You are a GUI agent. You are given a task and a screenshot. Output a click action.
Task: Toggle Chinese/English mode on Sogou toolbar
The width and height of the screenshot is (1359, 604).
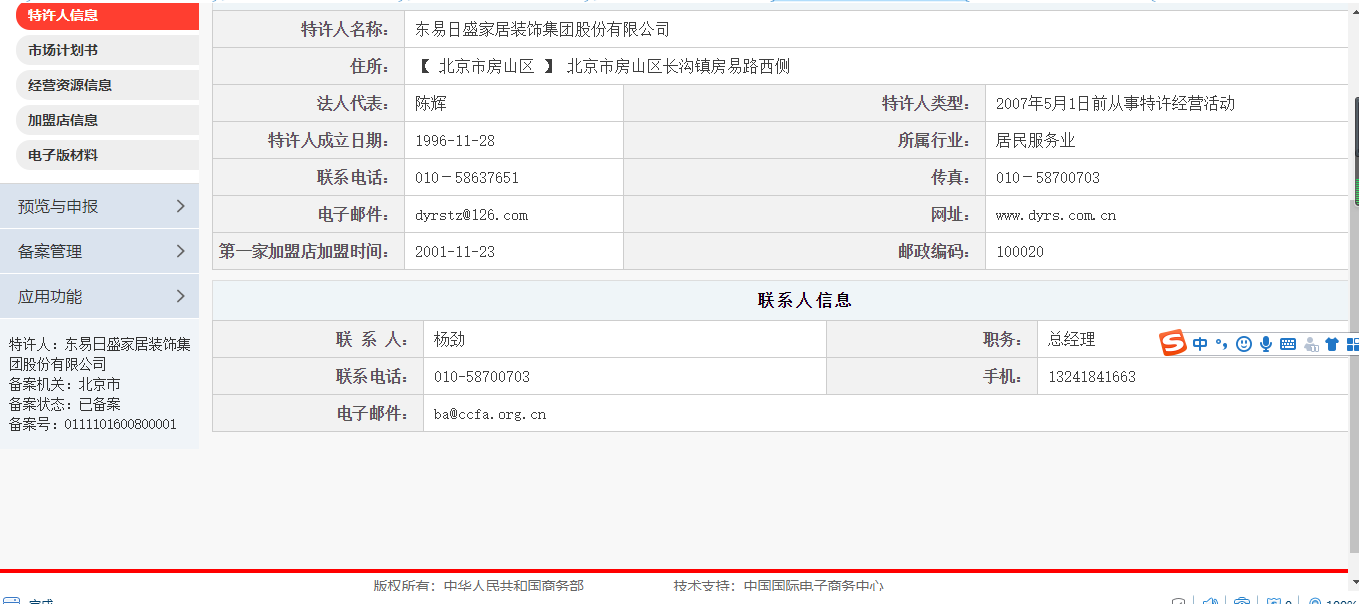coord(1200,344)
